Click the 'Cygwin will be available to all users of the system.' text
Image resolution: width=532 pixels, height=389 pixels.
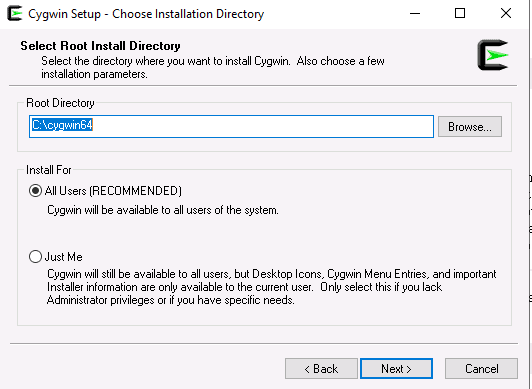pos(163,210)
